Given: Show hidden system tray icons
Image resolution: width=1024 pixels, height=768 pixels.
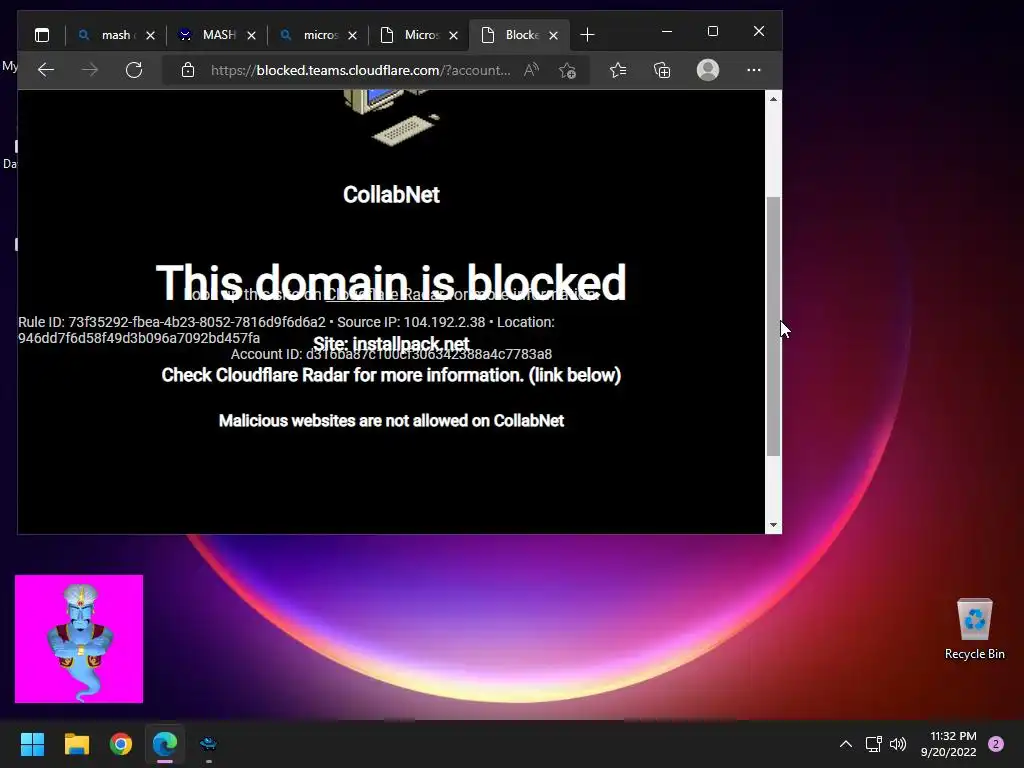Looking at the screenshot, I should [846, 744].
